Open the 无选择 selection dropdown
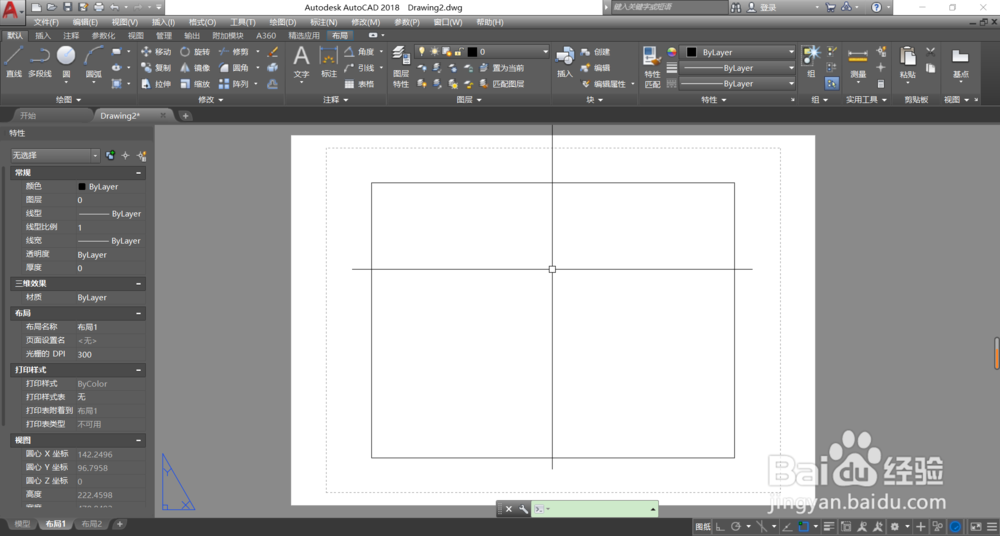 55,155
